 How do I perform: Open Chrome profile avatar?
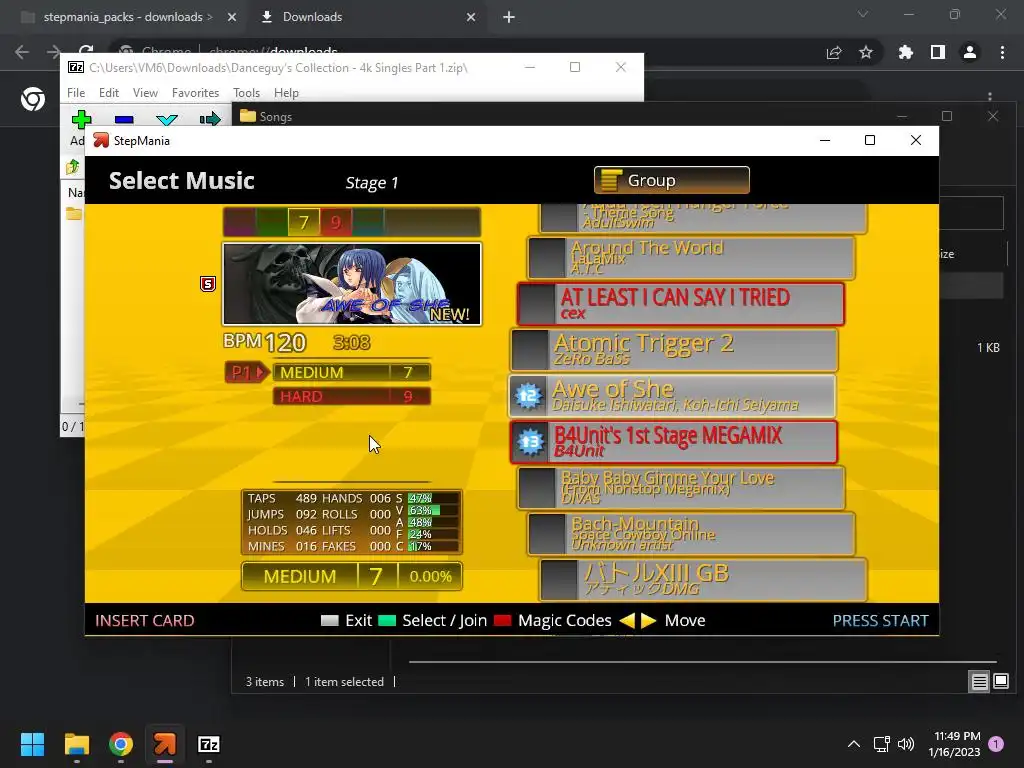(x=970, y=52)
